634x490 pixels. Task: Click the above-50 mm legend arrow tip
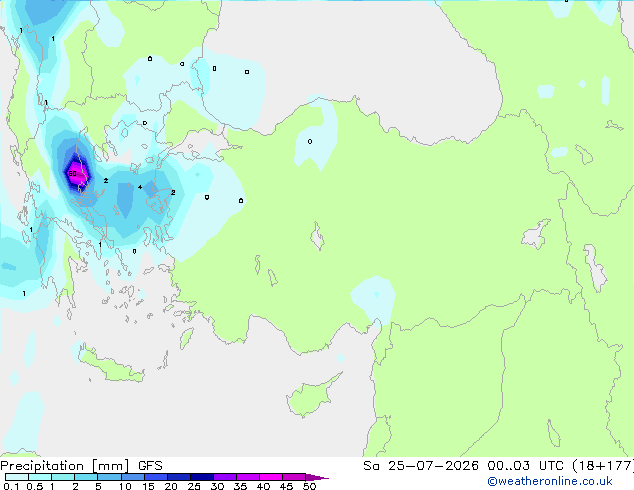[317, 477]
